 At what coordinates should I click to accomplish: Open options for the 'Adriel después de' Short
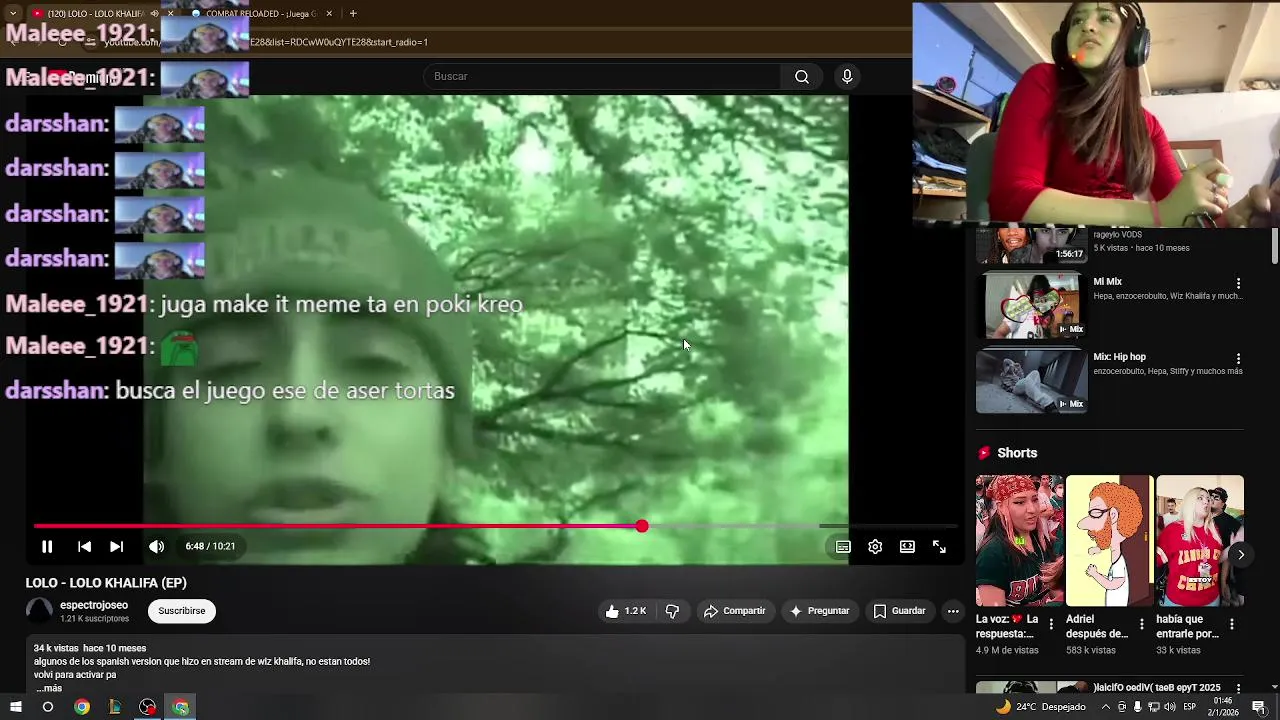tap(1141, 624)
